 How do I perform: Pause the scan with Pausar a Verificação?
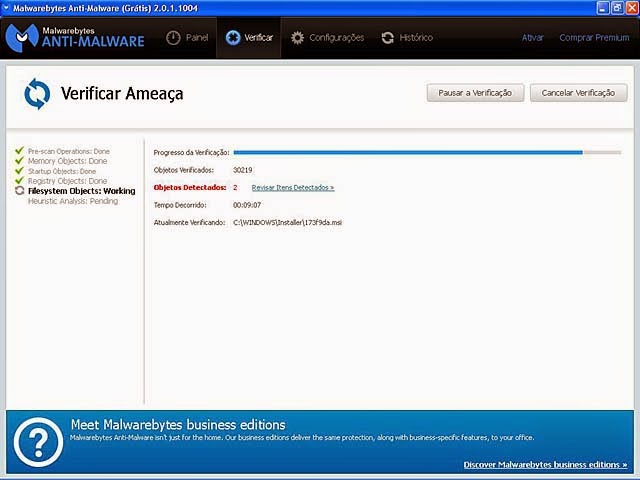tap(475, 93)
